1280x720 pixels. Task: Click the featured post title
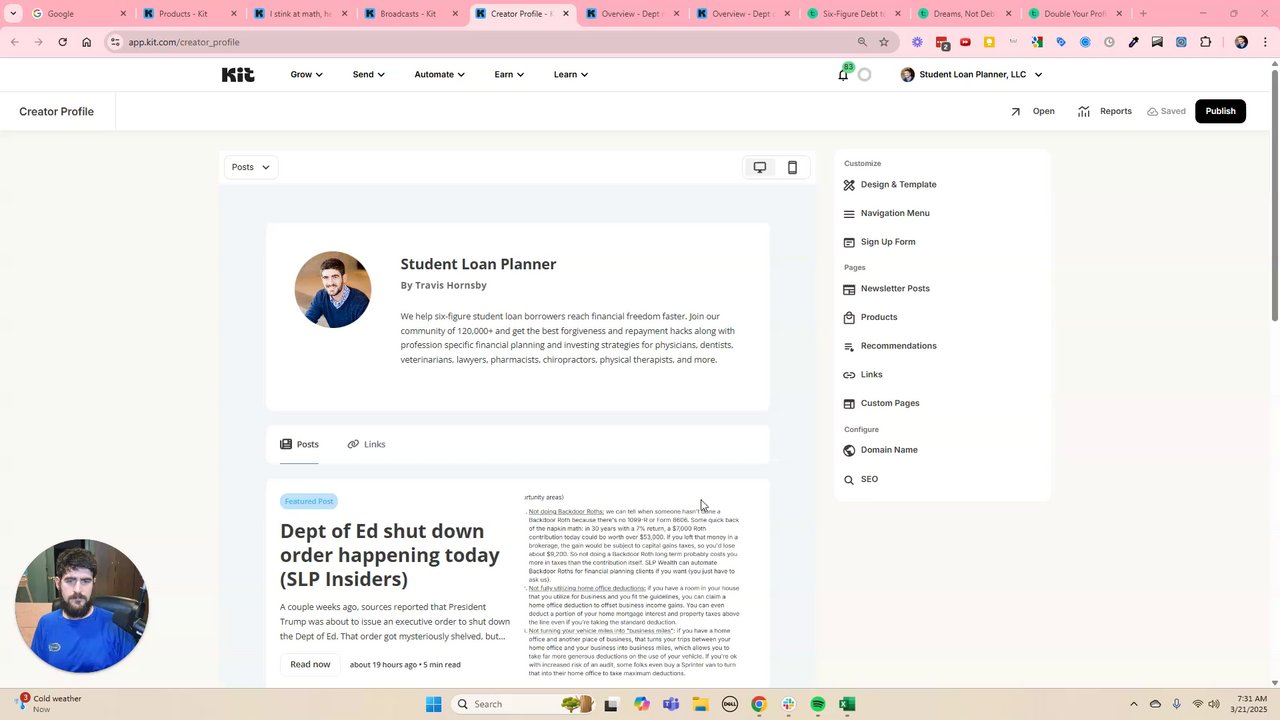390,555
